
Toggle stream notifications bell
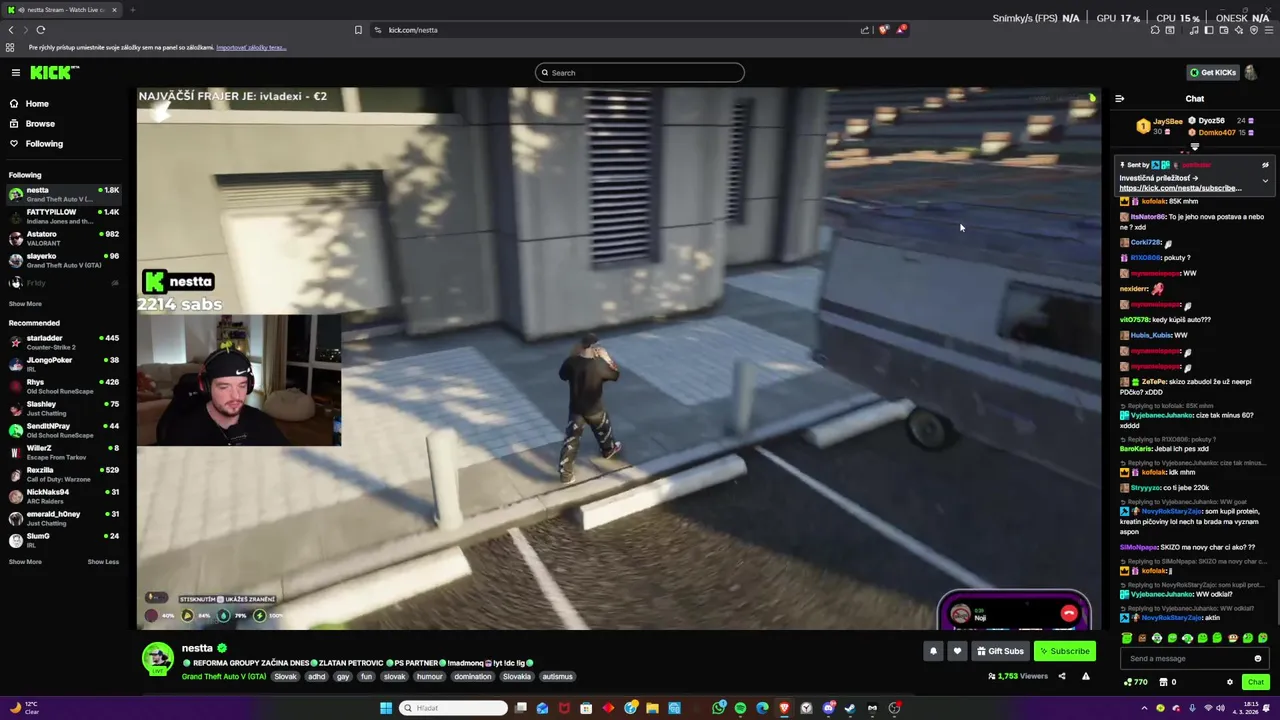tap(933, 651)
